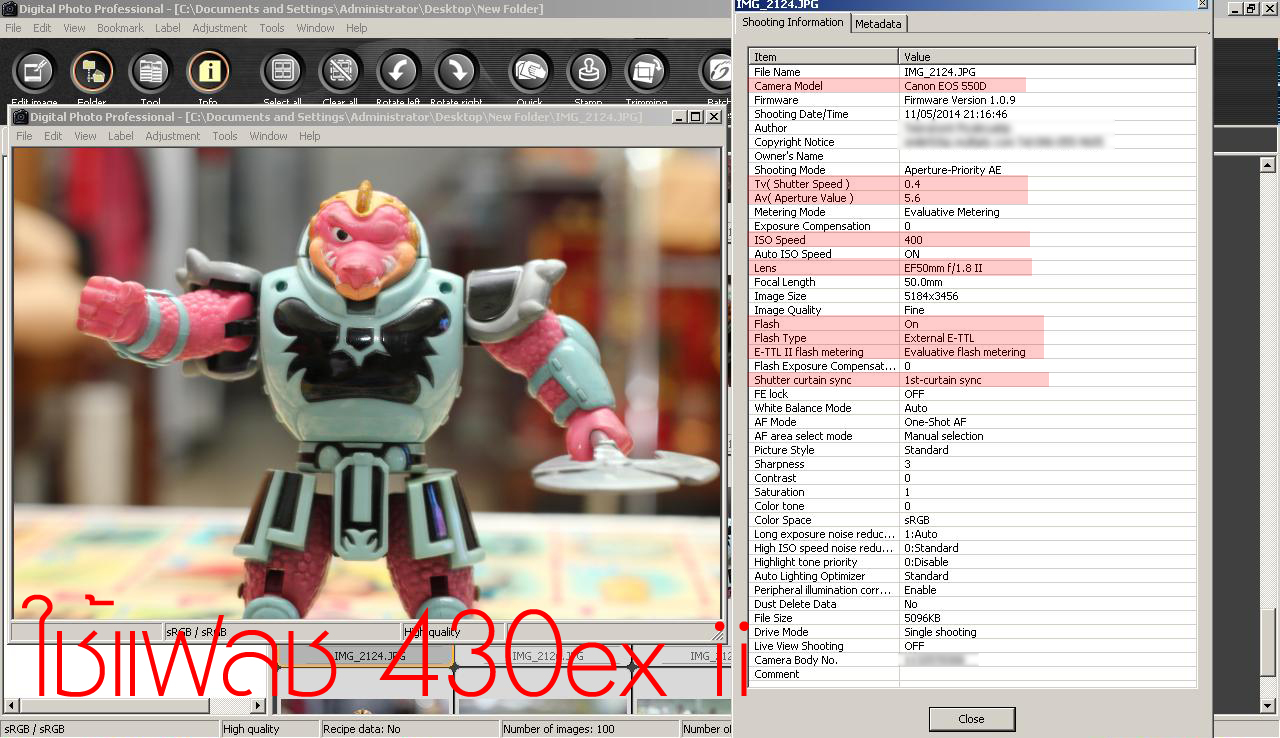
Task: Click the Focal Length row
Action: point(972,282)
